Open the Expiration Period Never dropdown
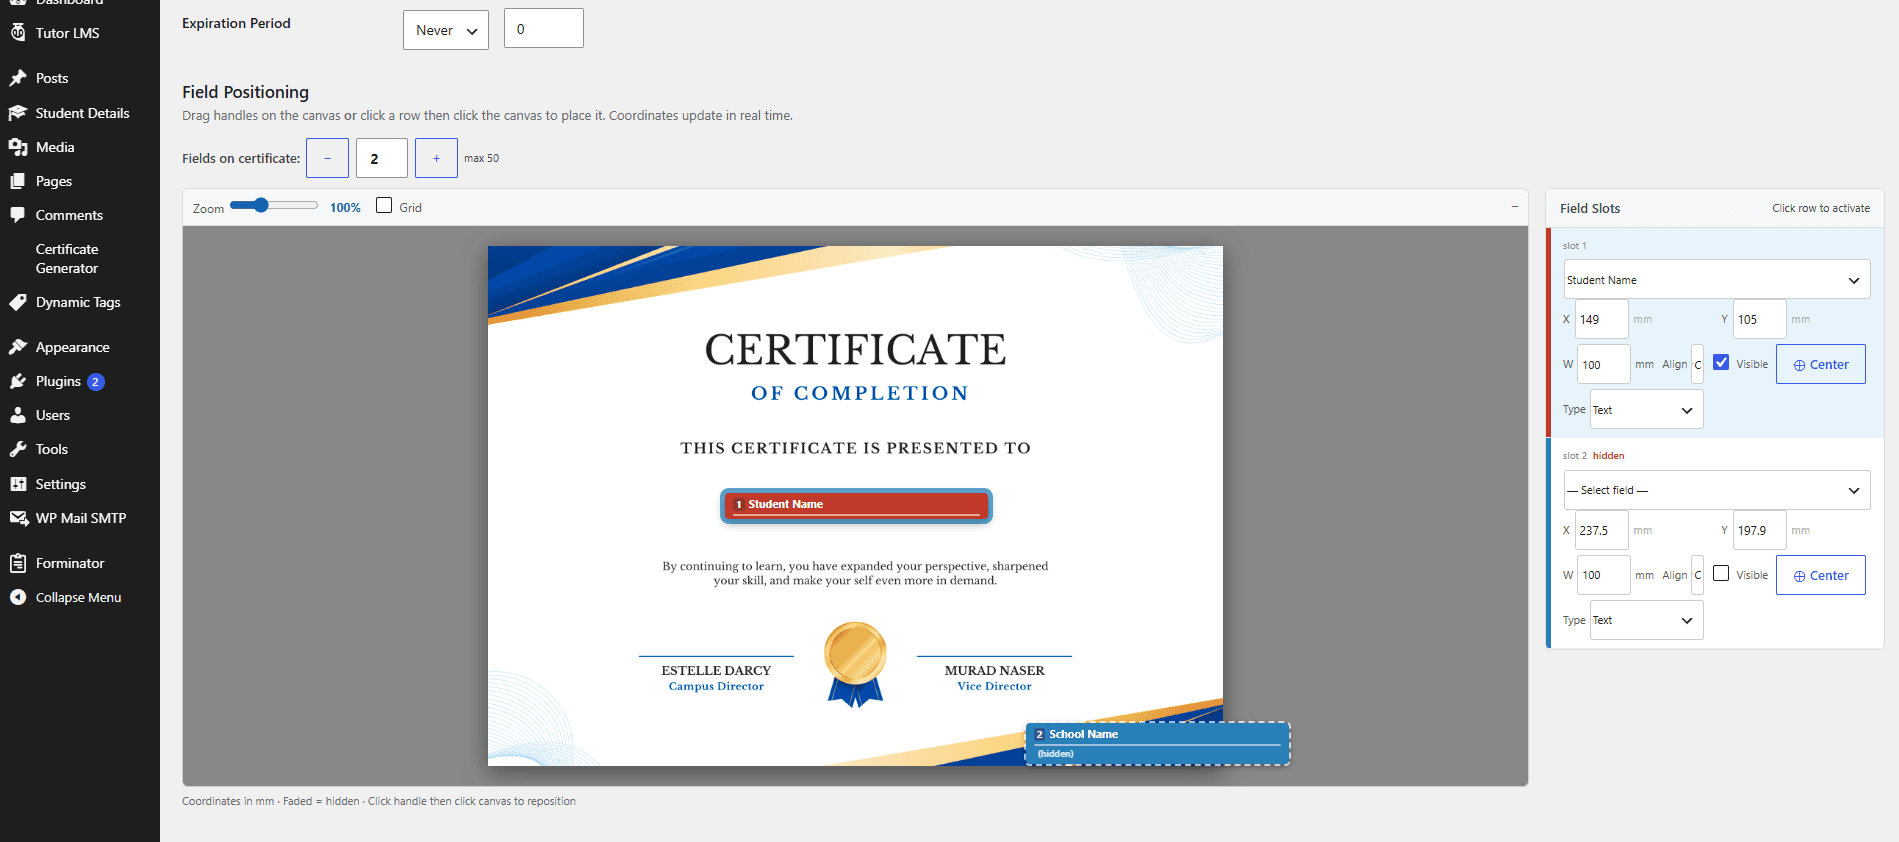The height and width of the screenshot is (842, 1899). point(446,30)
